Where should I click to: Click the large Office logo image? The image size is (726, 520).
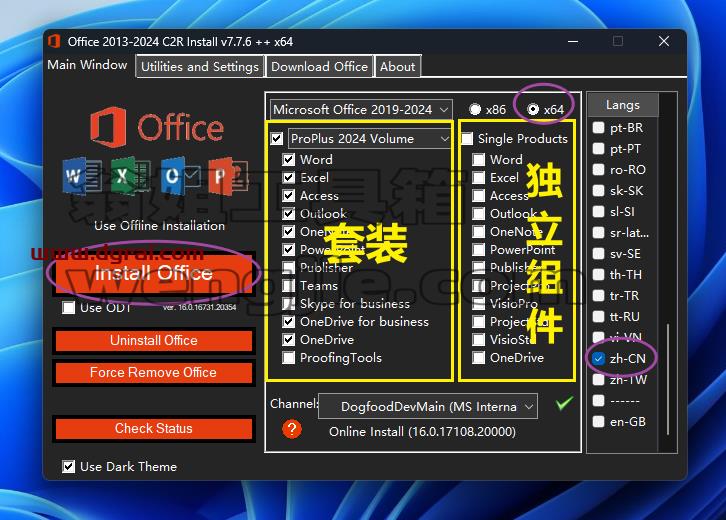point(156,127)
